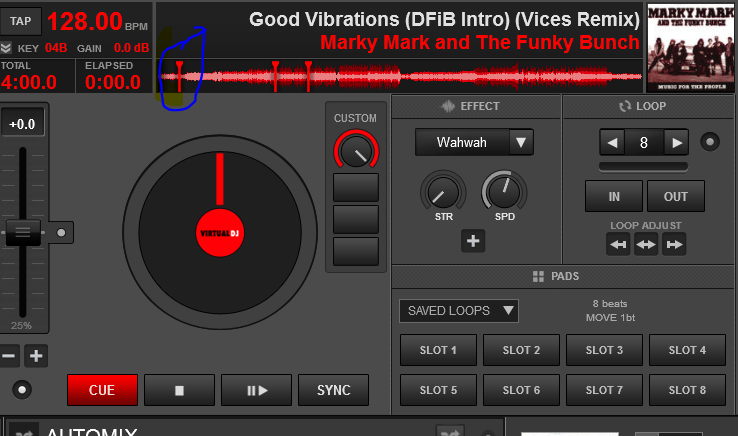Click the 25% pitch range label
Image resolution: width=738 pixels, height=436 pixels.
coord(21,325)
